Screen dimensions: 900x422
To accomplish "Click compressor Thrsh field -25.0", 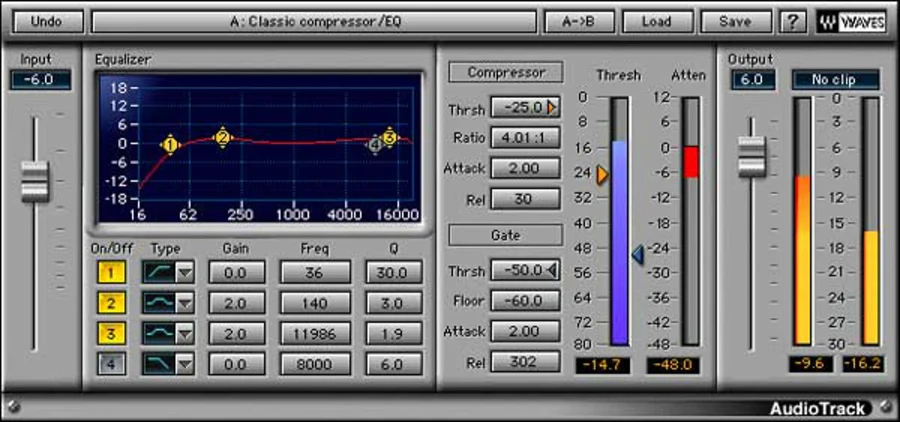I will [x=525, y=107].
